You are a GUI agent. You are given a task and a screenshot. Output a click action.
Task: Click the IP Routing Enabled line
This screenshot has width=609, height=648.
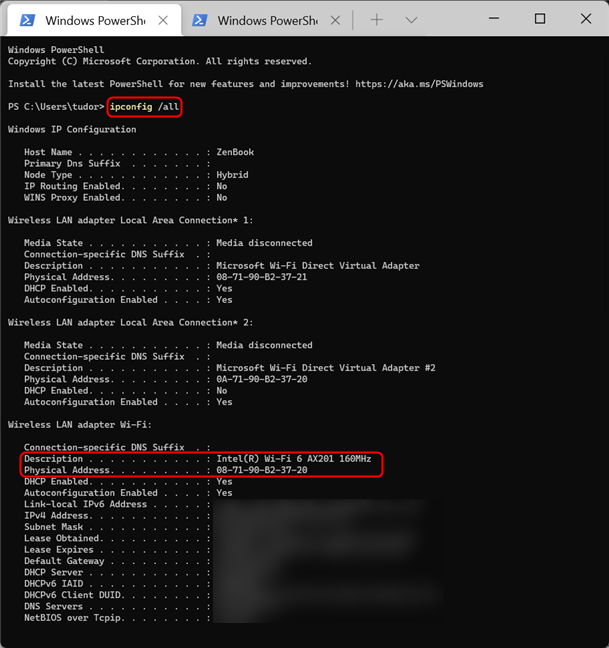(x=126, y=186)
